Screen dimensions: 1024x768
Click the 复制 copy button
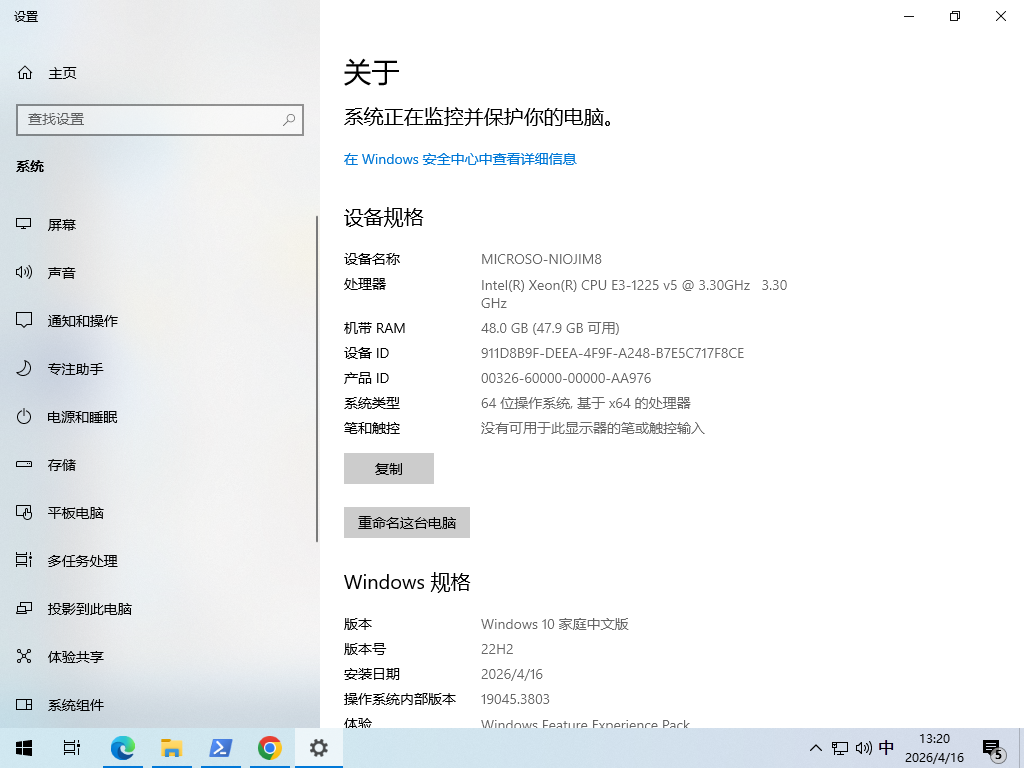tap(388, 468)
